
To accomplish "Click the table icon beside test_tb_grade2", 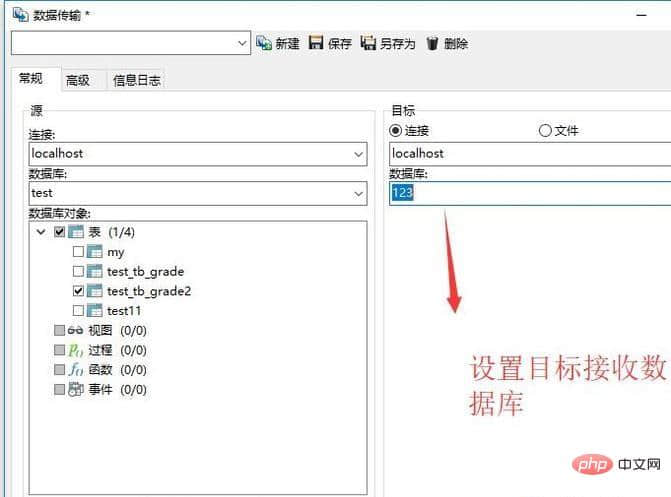I will click(x=95, y=291).
